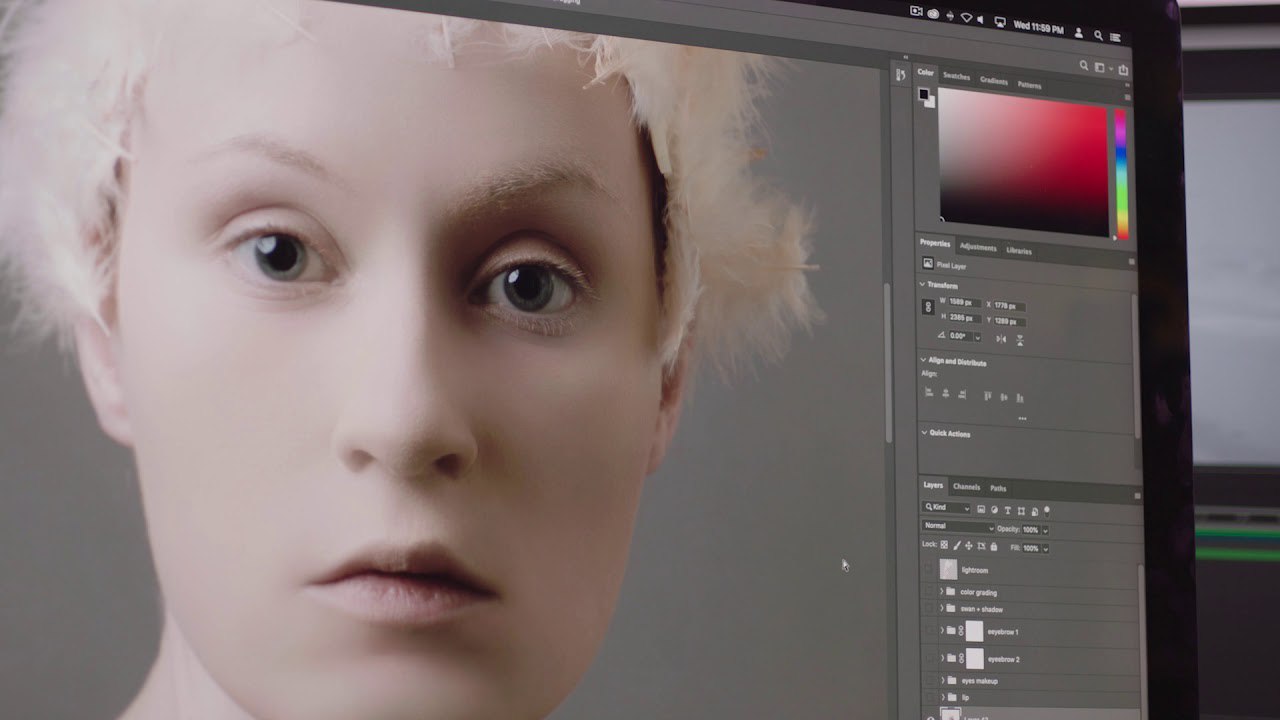
Task: Filter layers by type layers
Action: [1007, 510]
